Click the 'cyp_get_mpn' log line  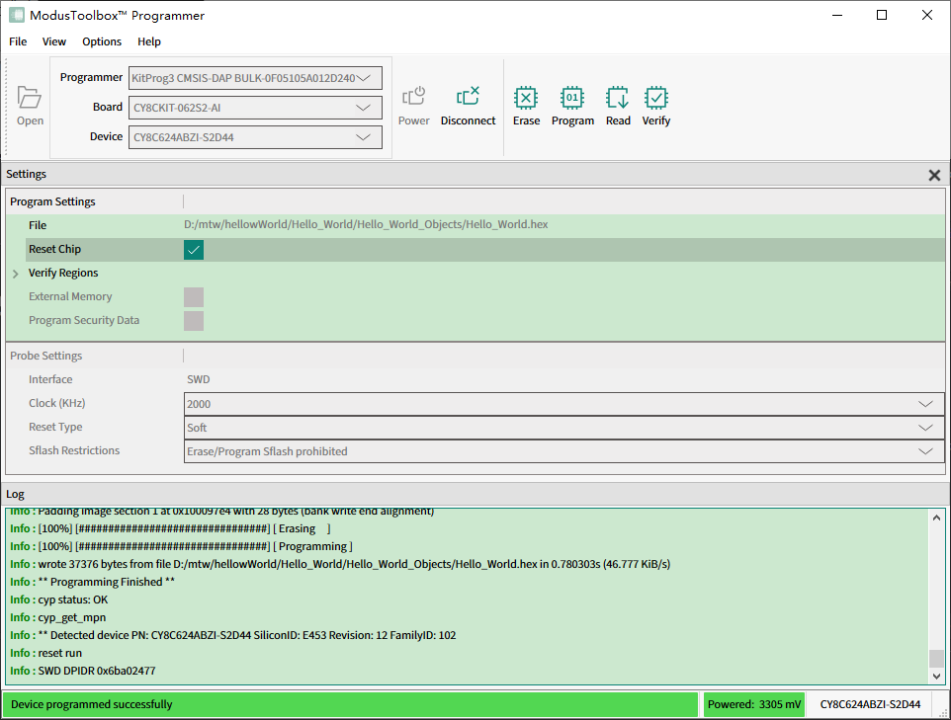coord(58,617)
